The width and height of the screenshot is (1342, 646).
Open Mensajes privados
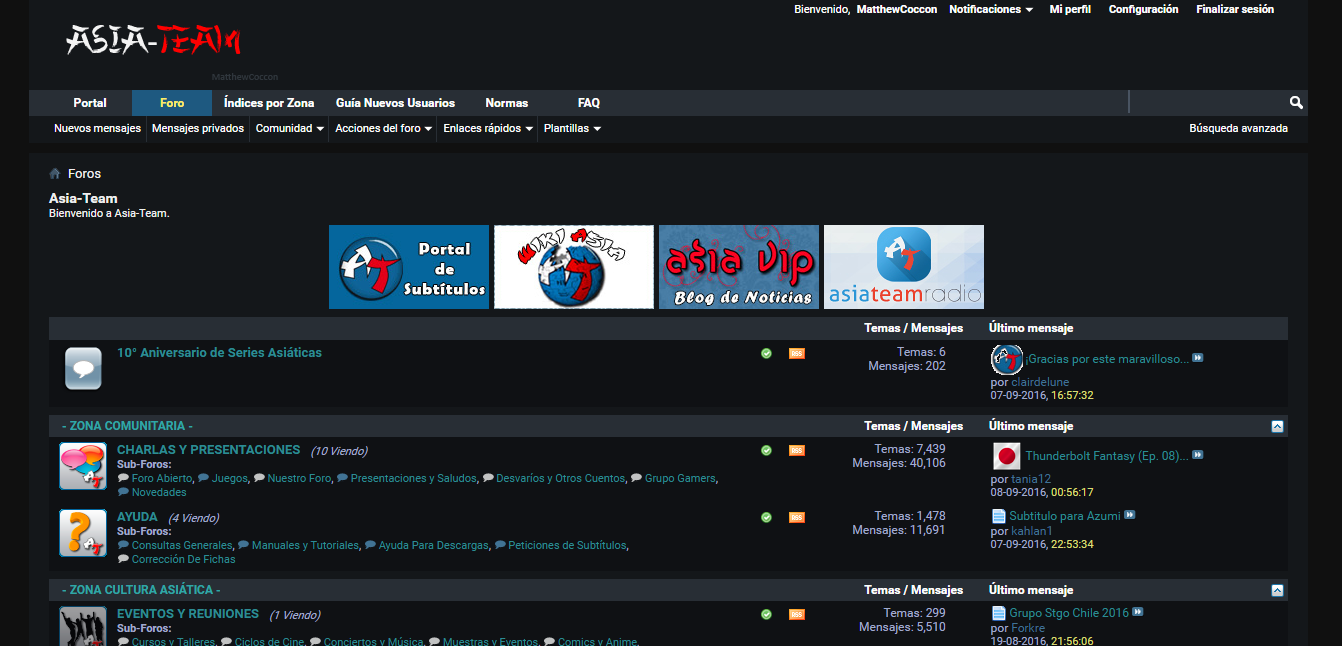click(198, 128)
